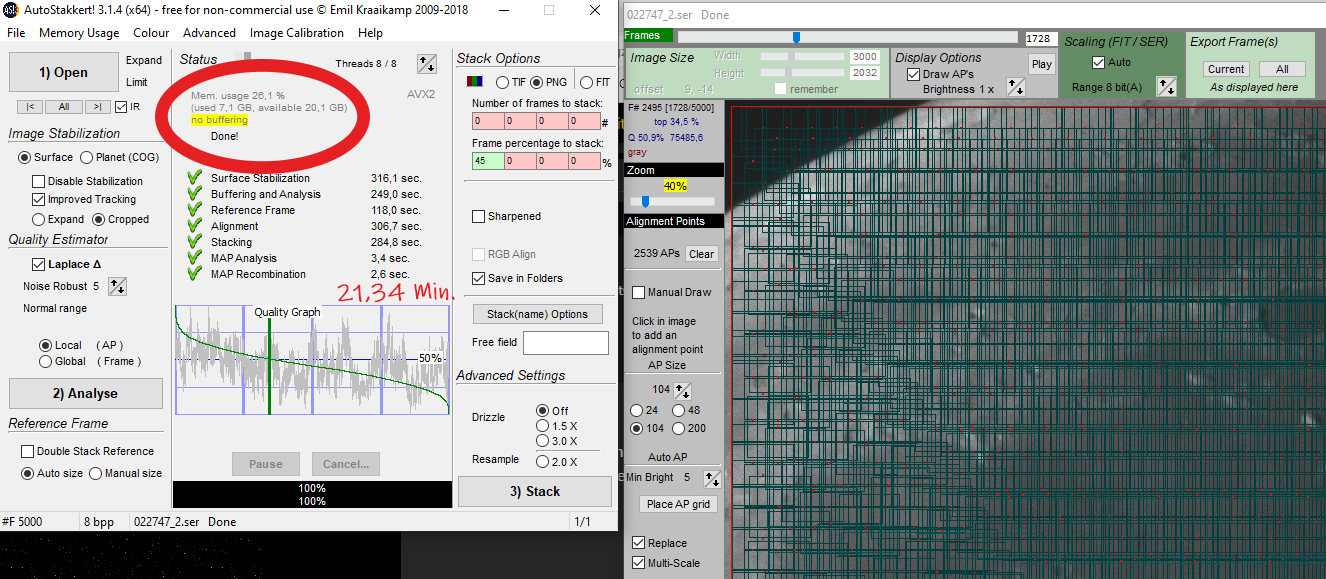Screen dimensions: 1326x579
Task: Click the Free field text input
Action: pyautogui.click(x=565, y=343)
